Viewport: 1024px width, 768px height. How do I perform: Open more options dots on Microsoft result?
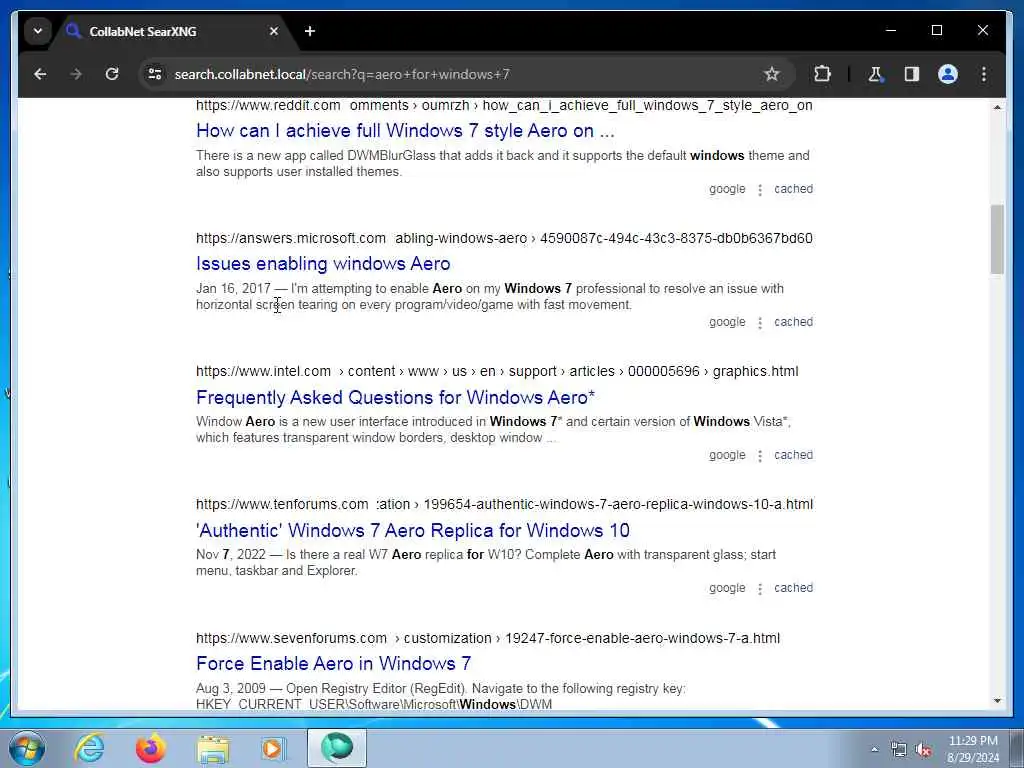click(x=760, y=323)
